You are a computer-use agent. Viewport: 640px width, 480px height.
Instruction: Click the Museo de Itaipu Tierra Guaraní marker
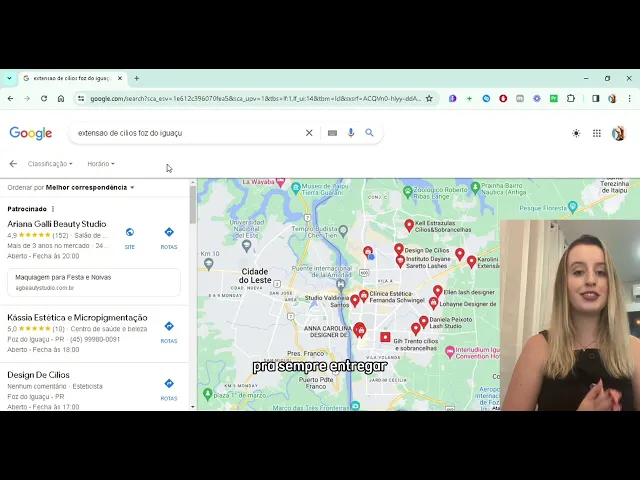(296, 188)
